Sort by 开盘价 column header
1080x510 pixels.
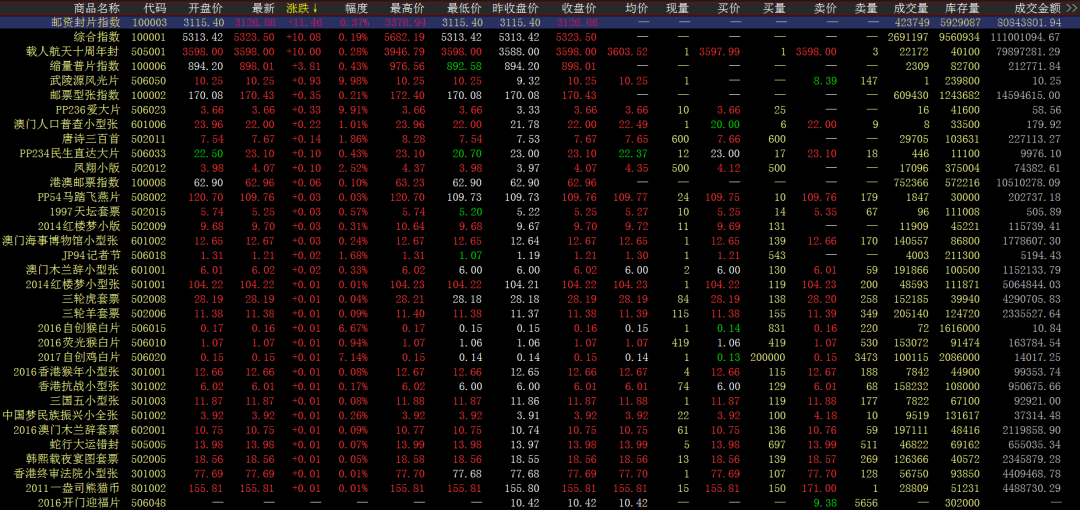click(x=205, y=8)
